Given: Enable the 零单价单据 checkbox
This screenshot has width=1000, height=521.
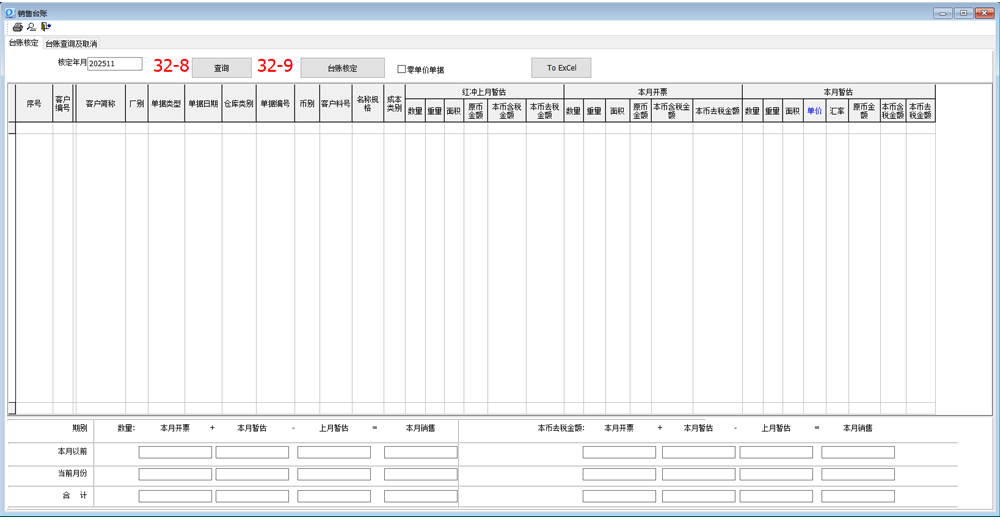Looking at the screenshot, I should click(402, 70).
